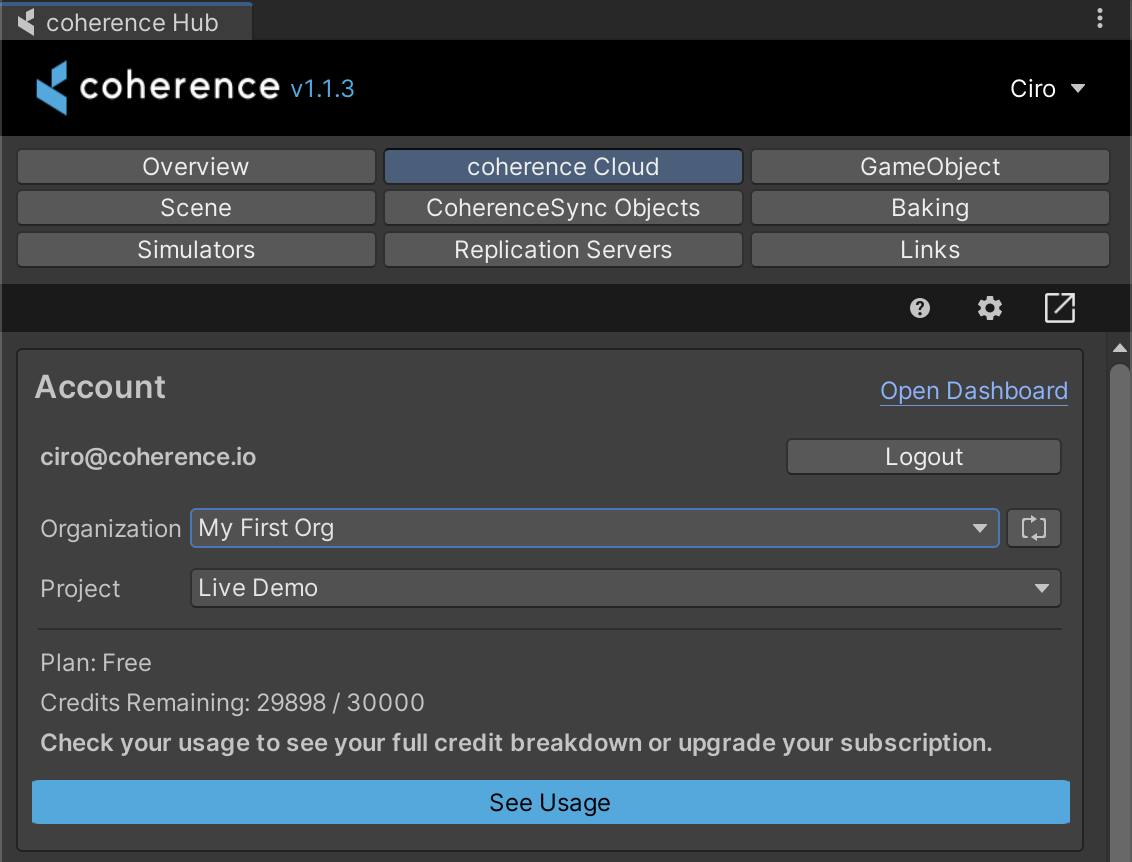Viewport: 1132px width, 862px height.
Task: Open the Ciro account dropdown
Action: click(x=1047, y=89)
